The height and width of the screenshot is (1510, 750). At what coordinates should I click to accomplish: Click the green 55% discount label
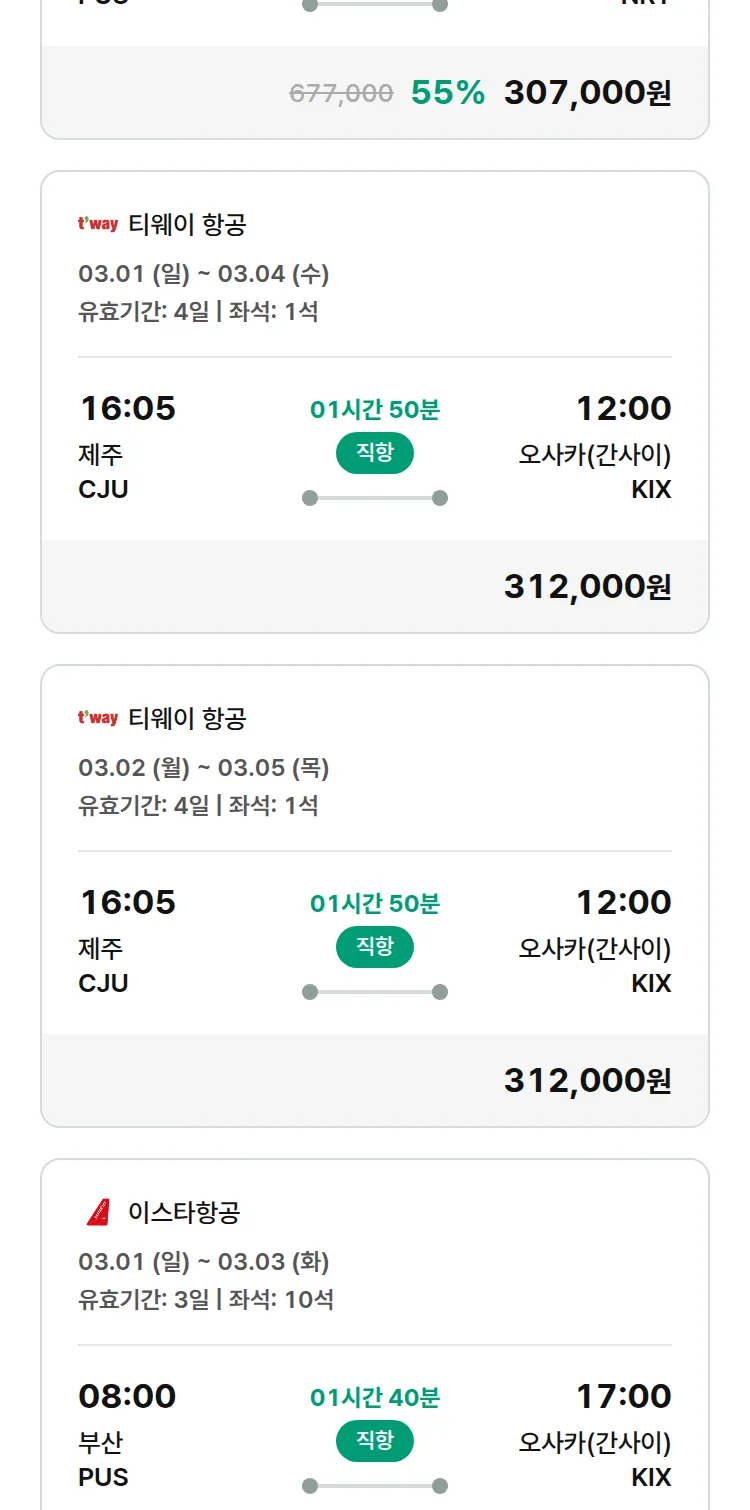(x=448, y=93)
